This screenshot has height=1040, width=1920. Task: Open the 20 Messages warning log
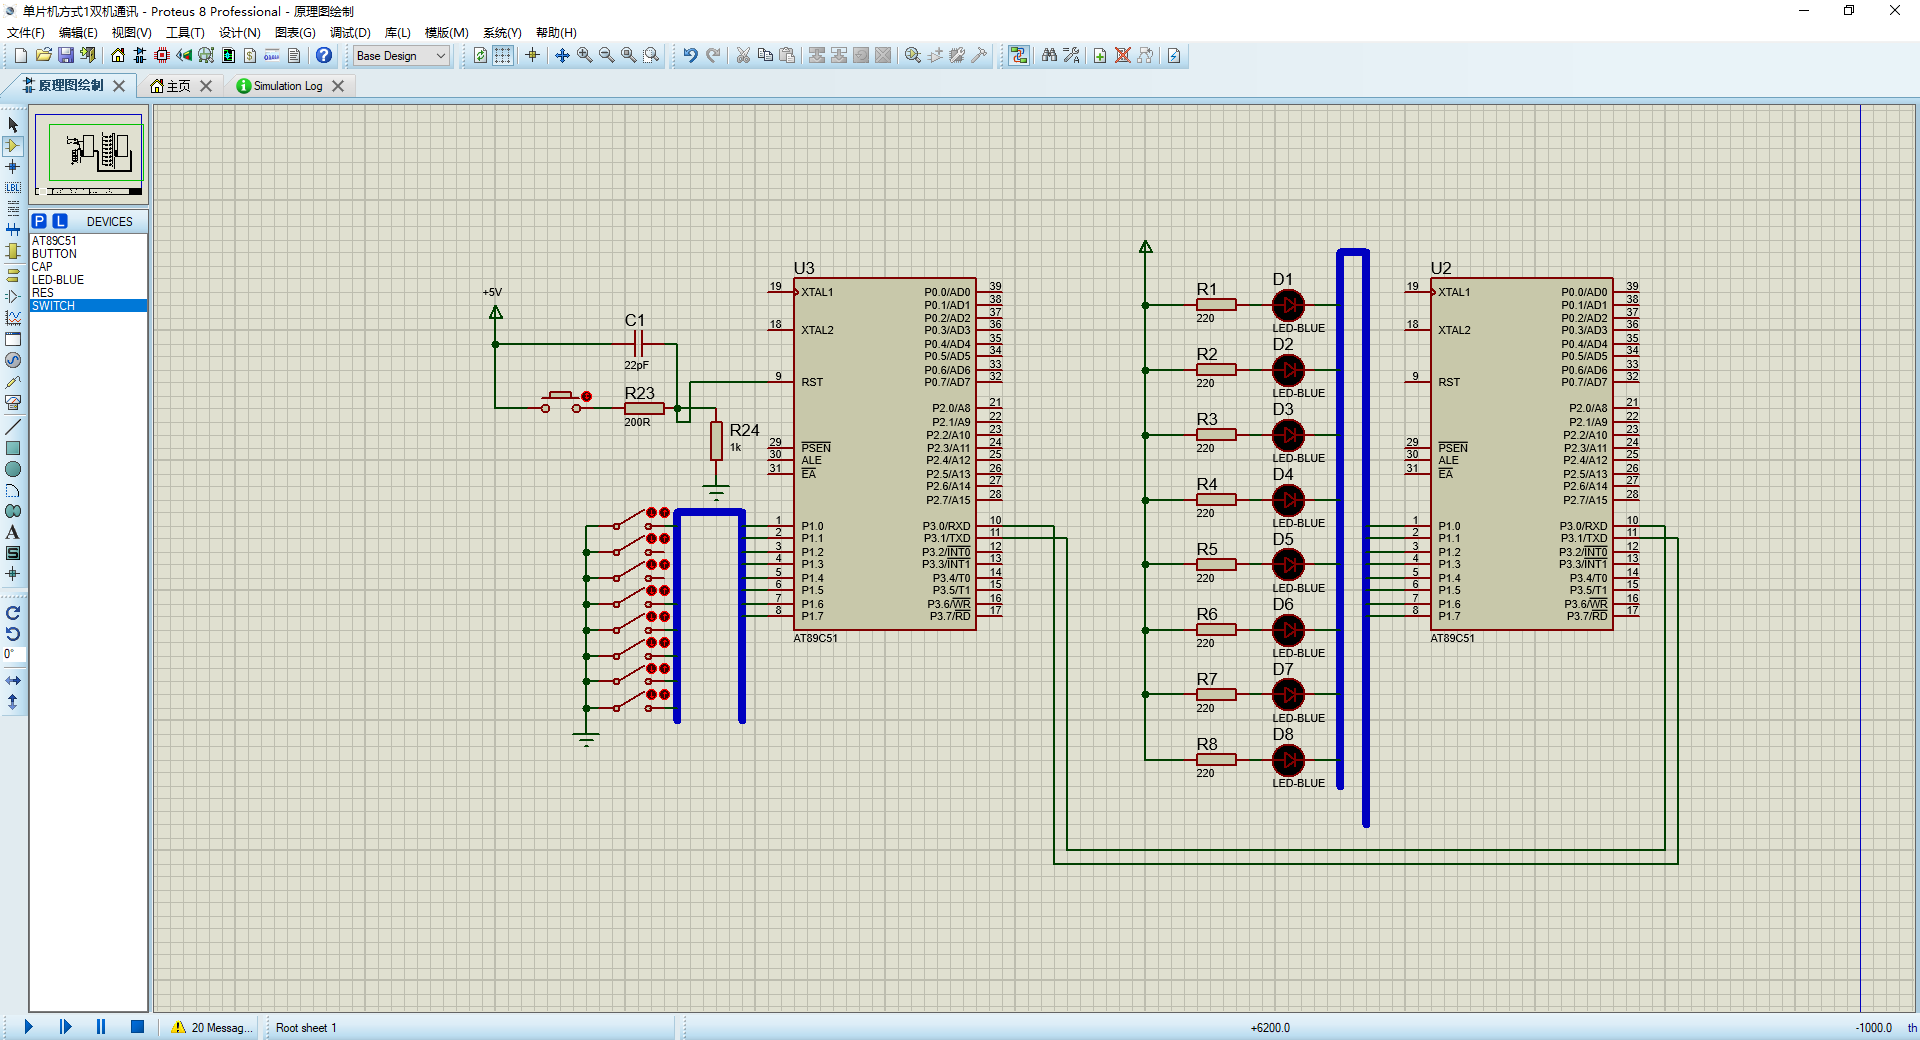click(211, 1028)
